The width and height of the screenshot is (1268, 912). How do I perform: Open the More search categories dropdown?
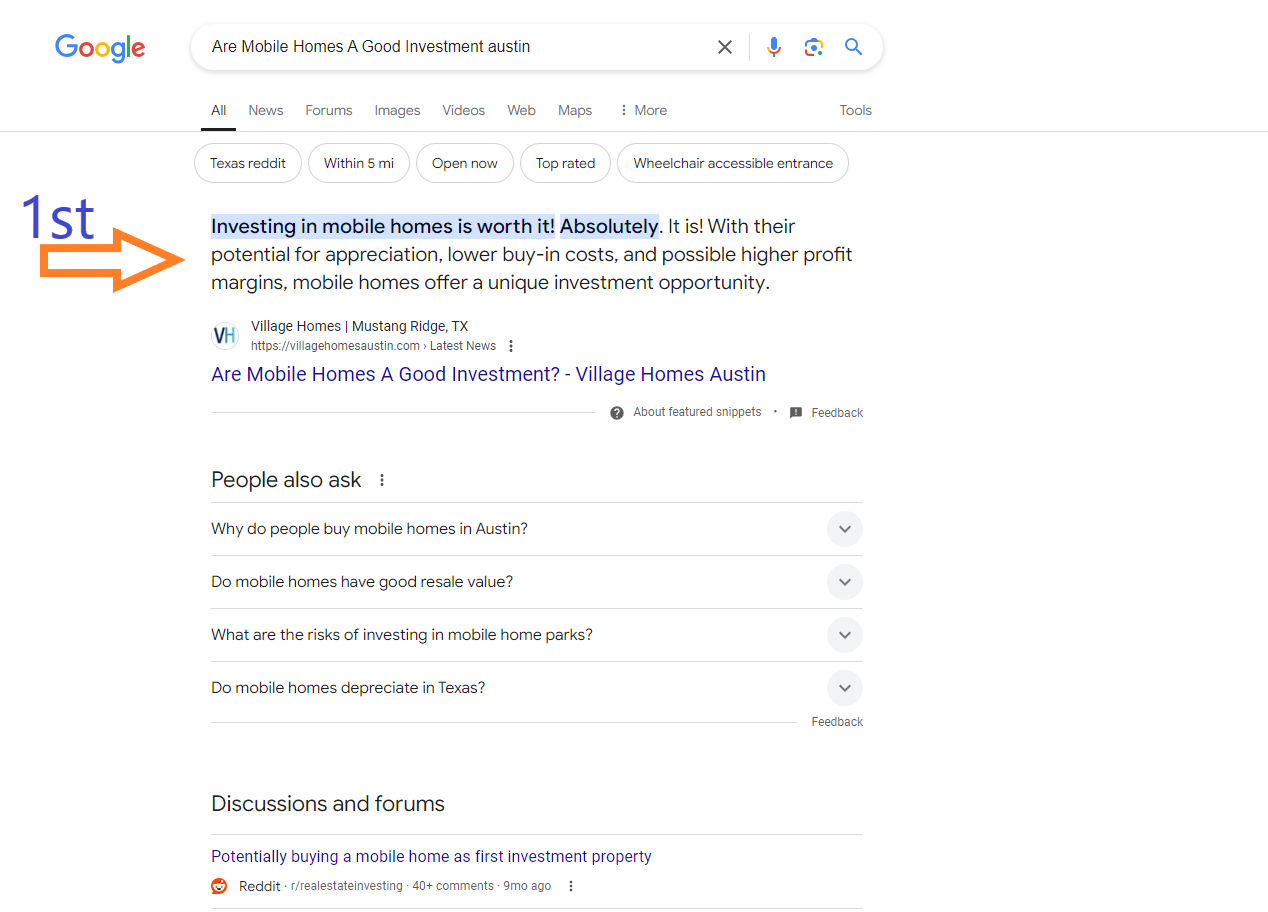tap(643, 110)
